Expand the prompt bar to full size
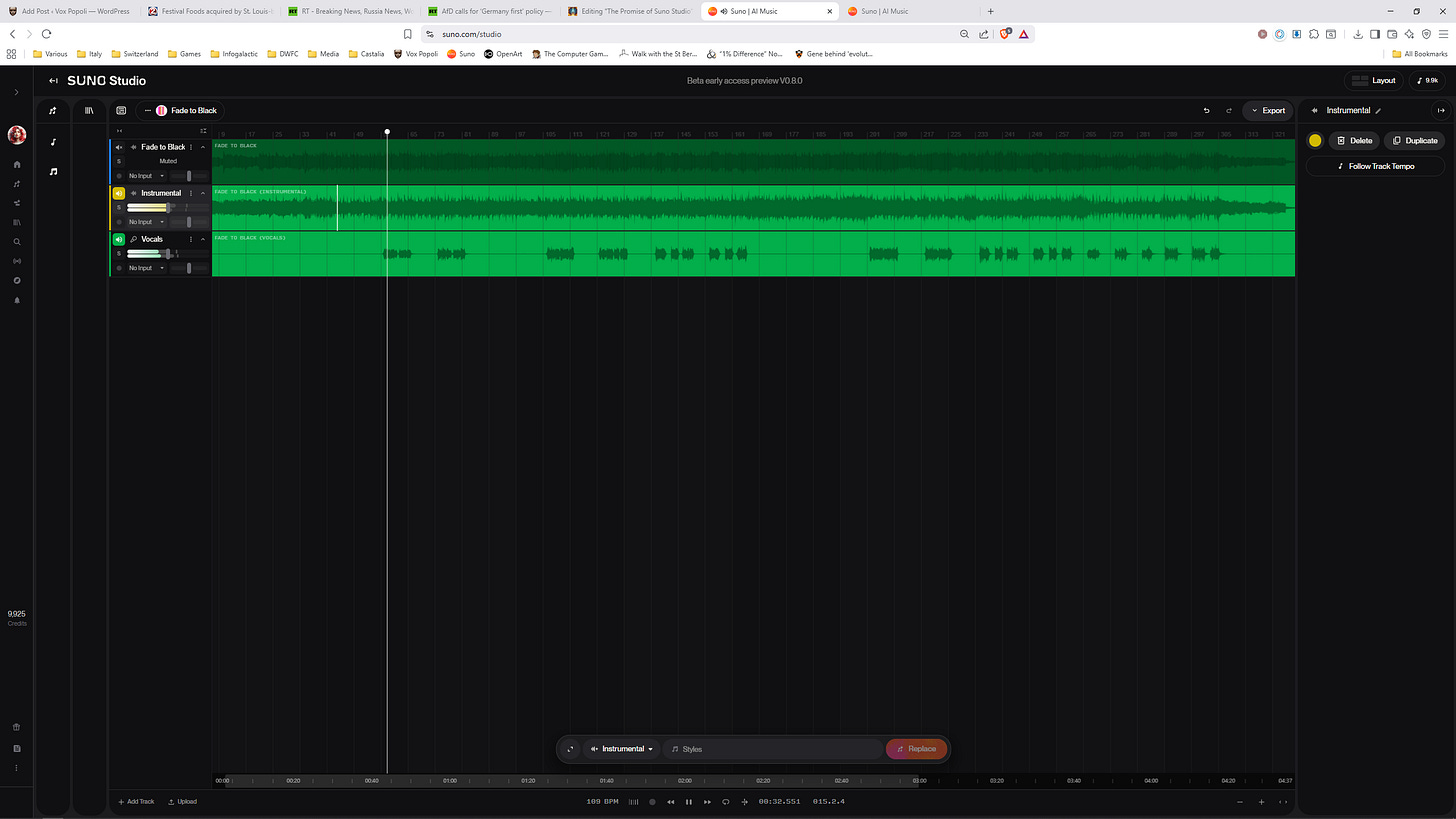1456x819 pixels. click(570, 749)
